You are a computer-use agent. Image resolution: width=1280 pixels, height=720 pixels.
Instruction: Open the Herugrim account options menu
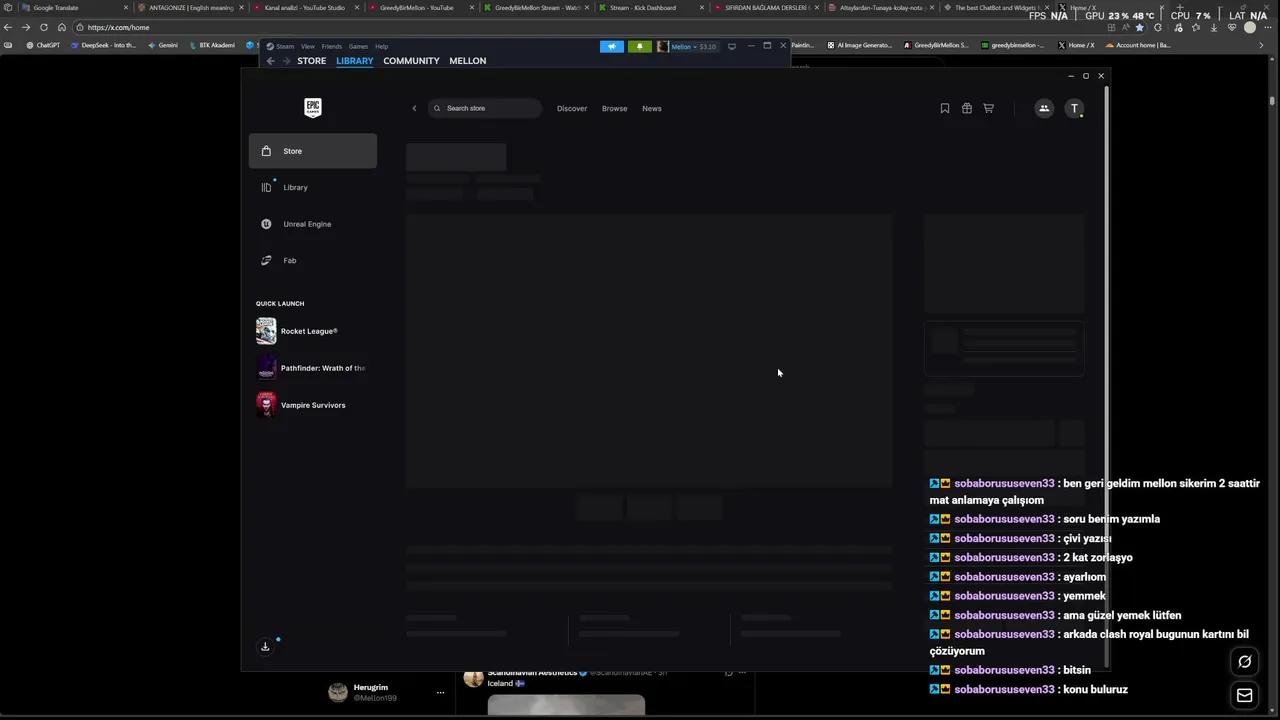pyautogui.click(x=440, y=692)
